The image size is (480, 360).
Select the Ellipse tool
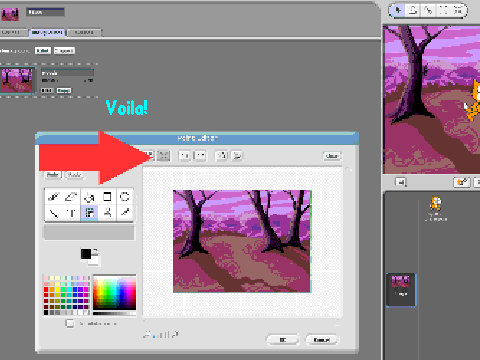[x=125, y=197]
